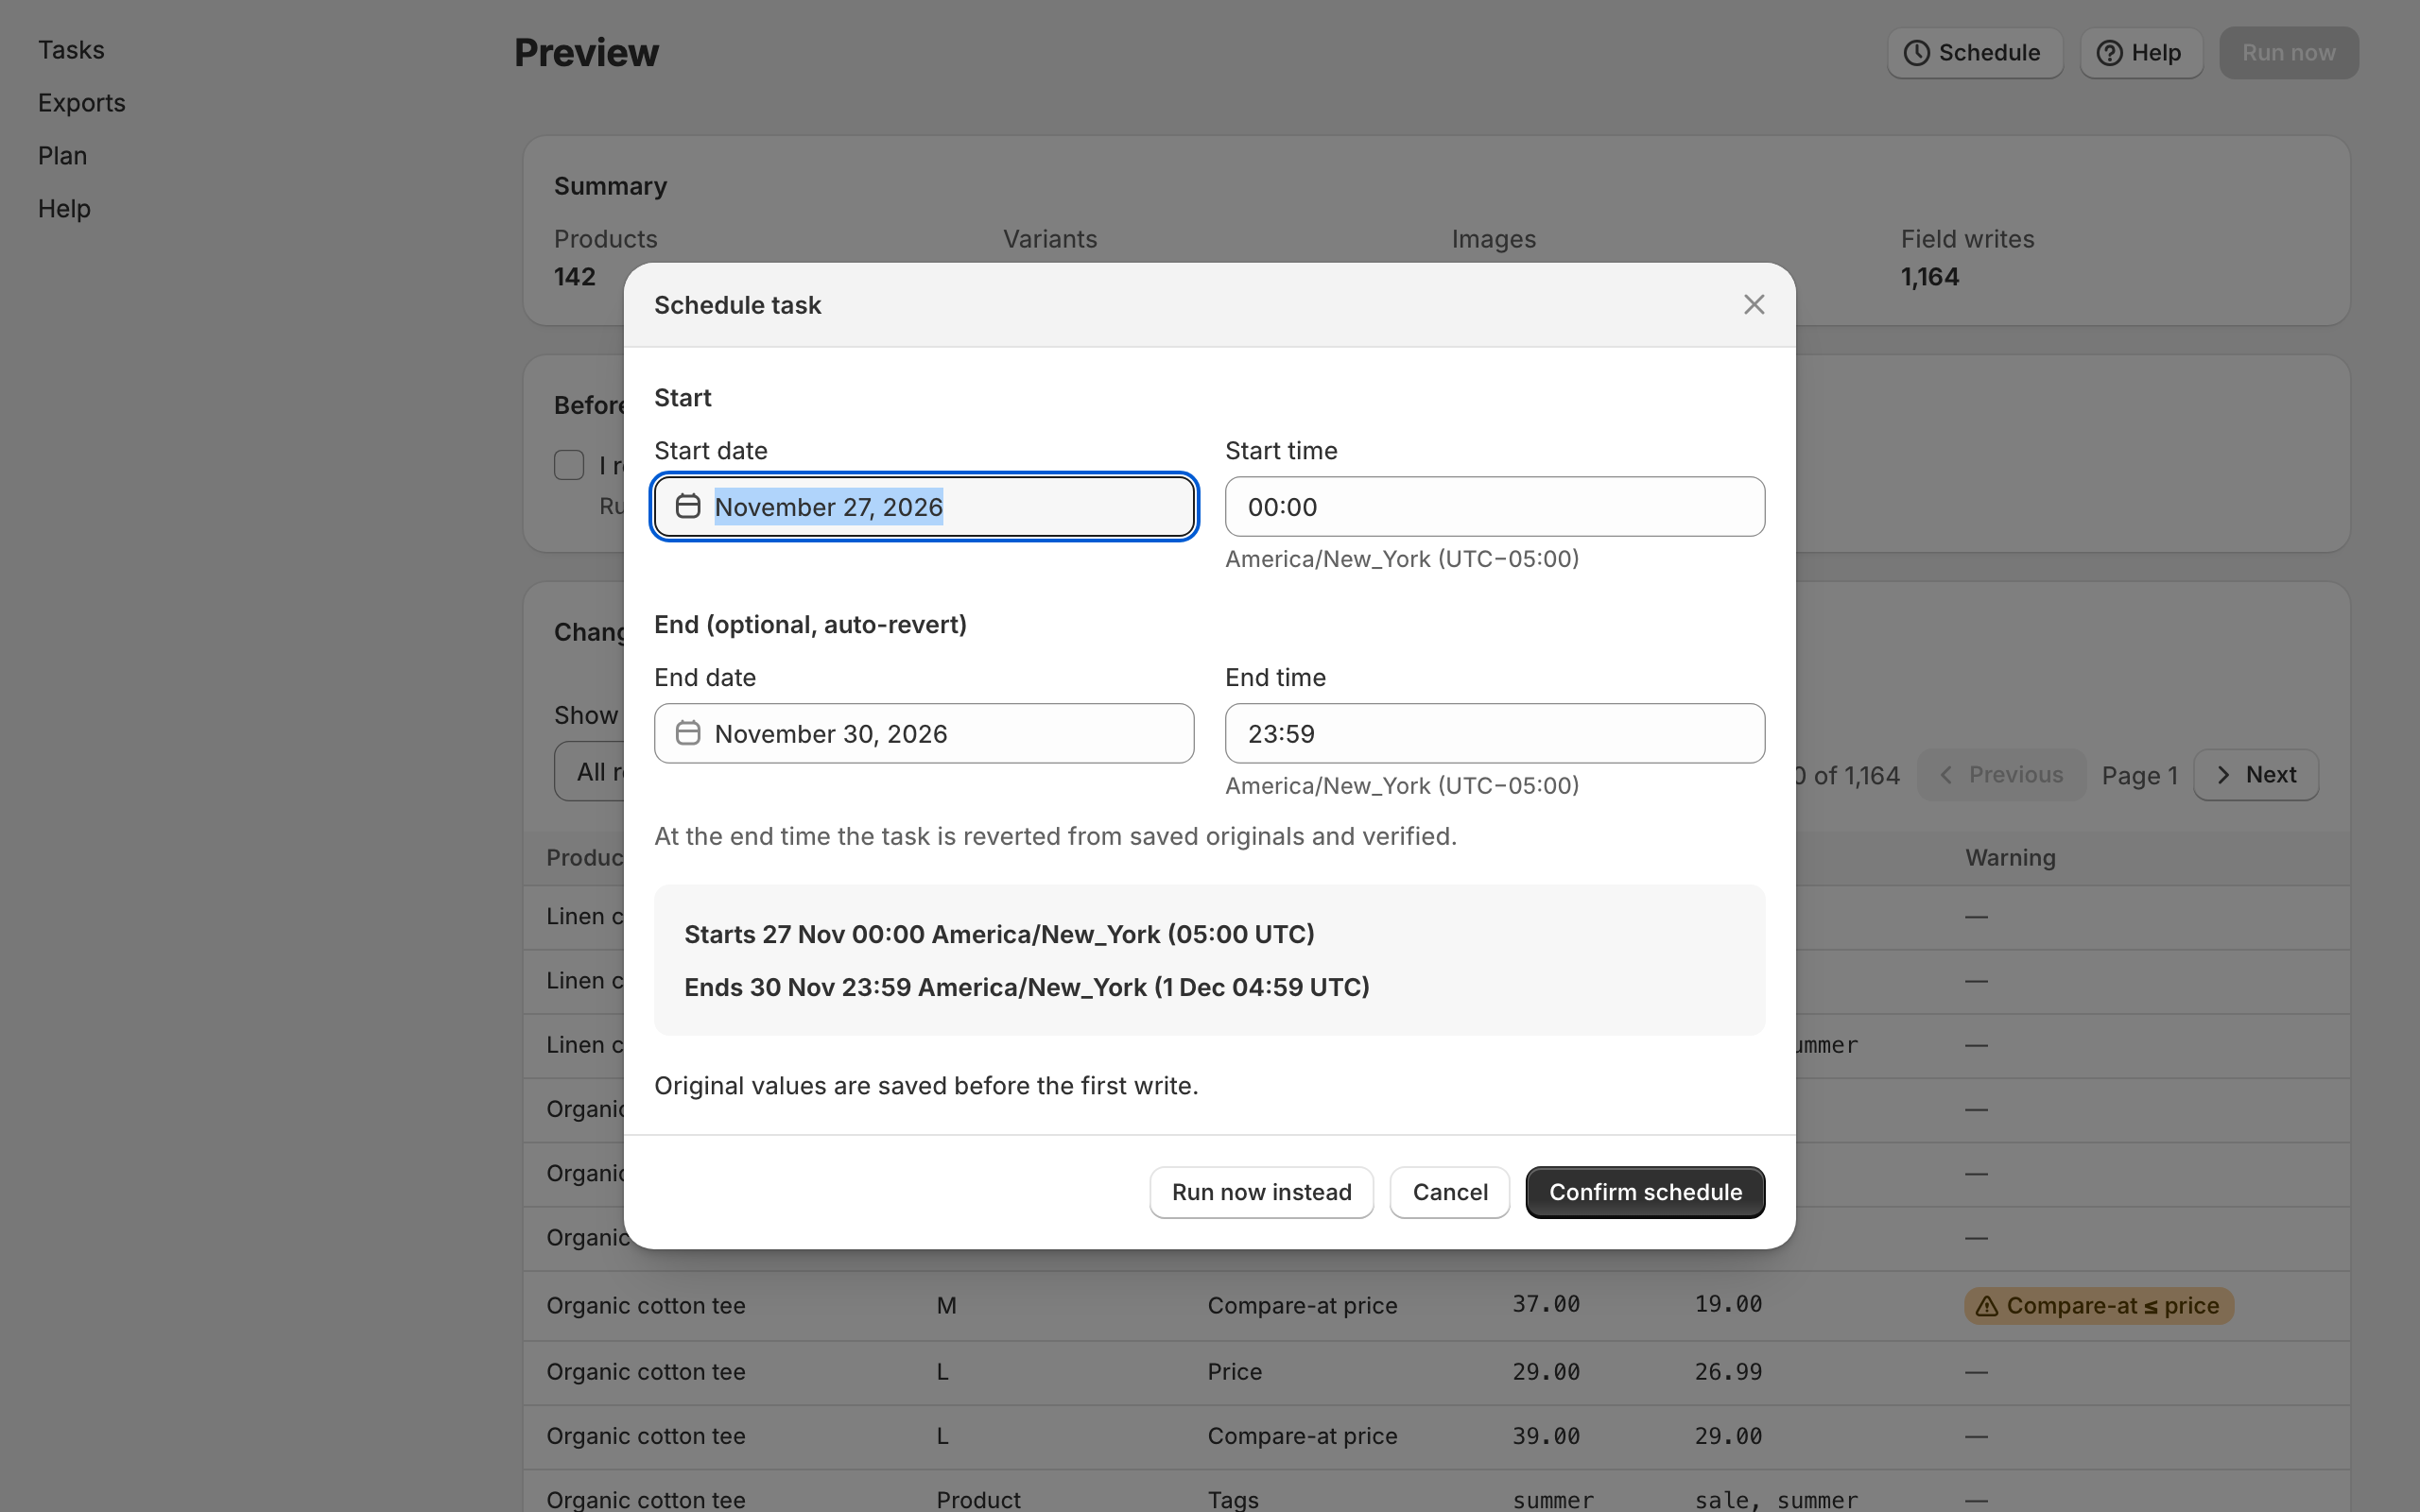Choose Run now instead
Image resolution: width=2420 pixels, height=1512 pixels.
click(1261, 1192)
